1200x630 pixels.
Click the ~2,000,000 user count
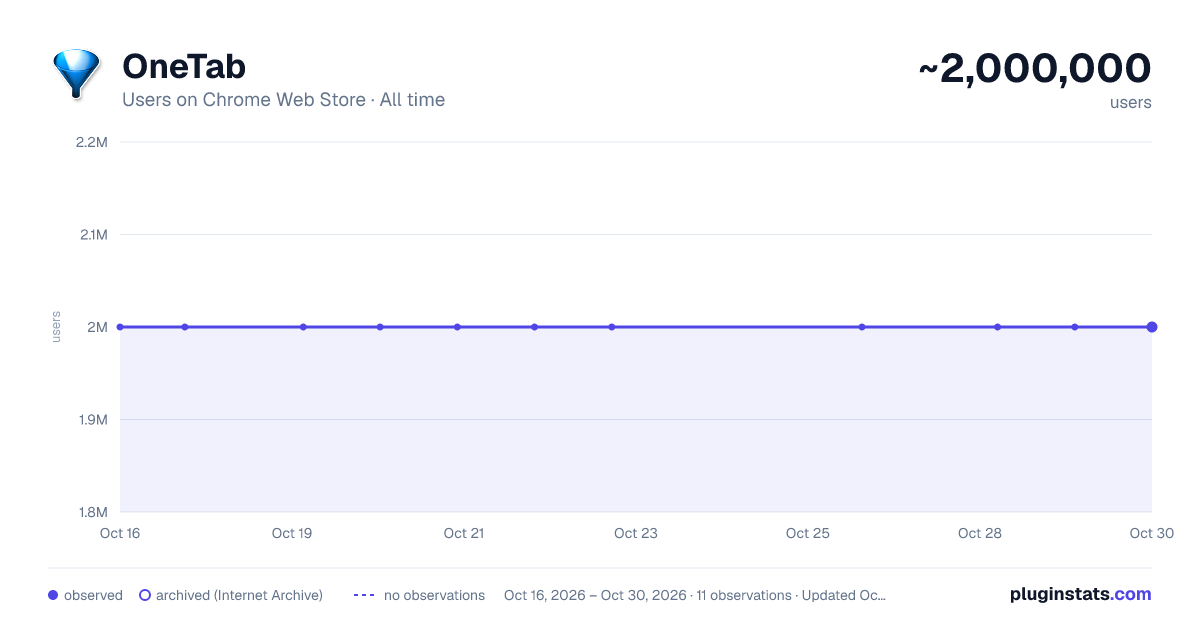1035,68
